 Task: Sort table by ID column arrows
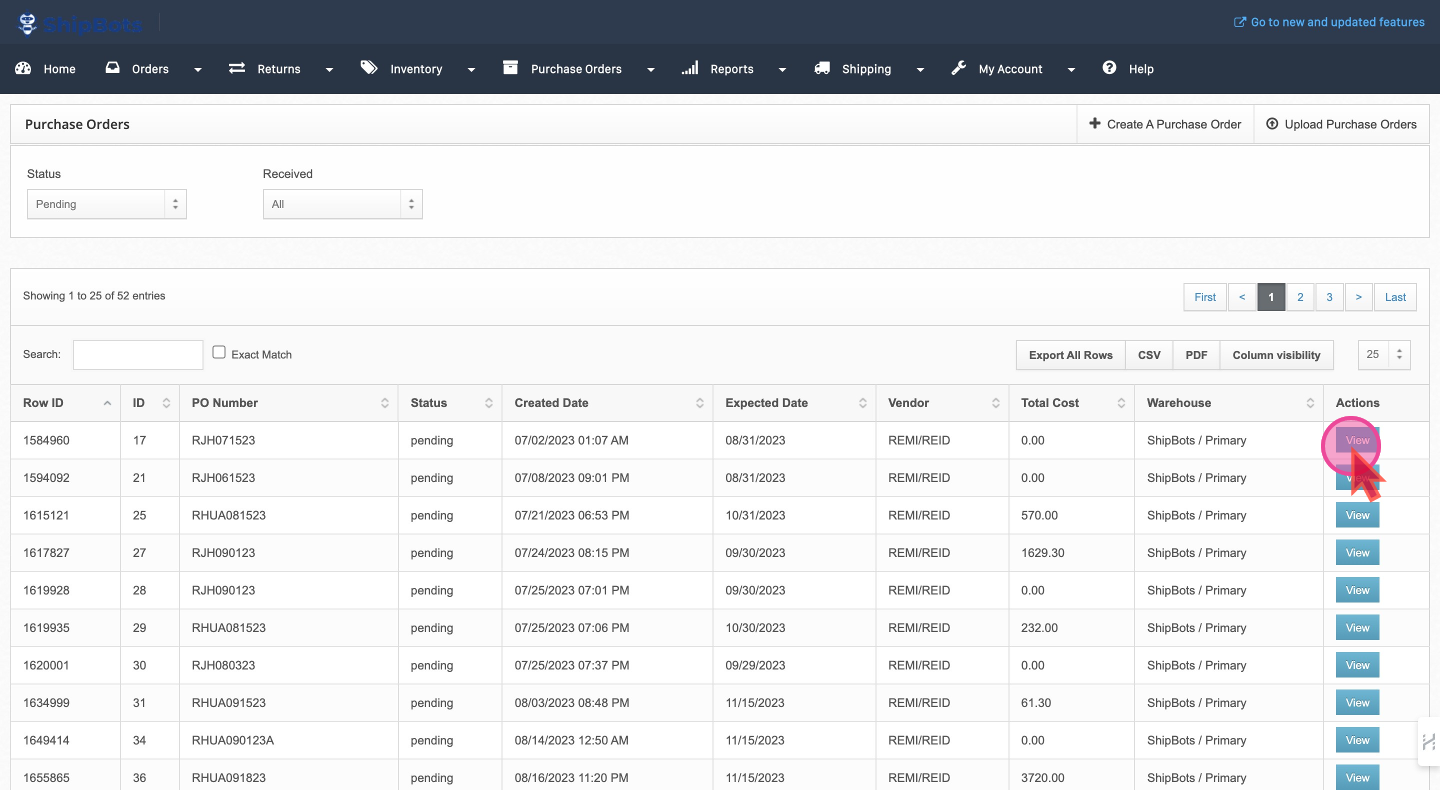(x=166, y=403)
